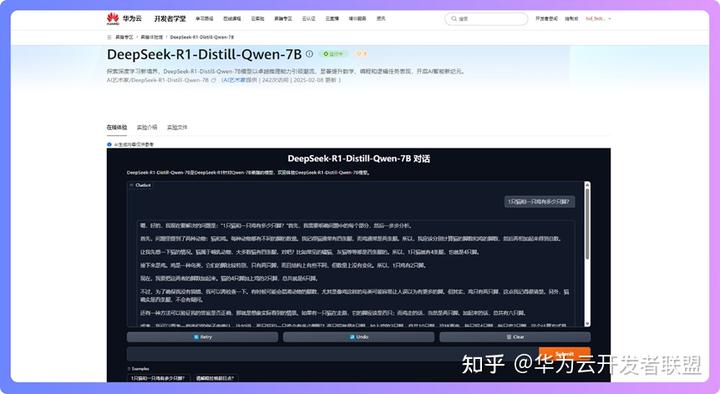
Task: Click the star favorite badge near title
Action: (362, 54)
